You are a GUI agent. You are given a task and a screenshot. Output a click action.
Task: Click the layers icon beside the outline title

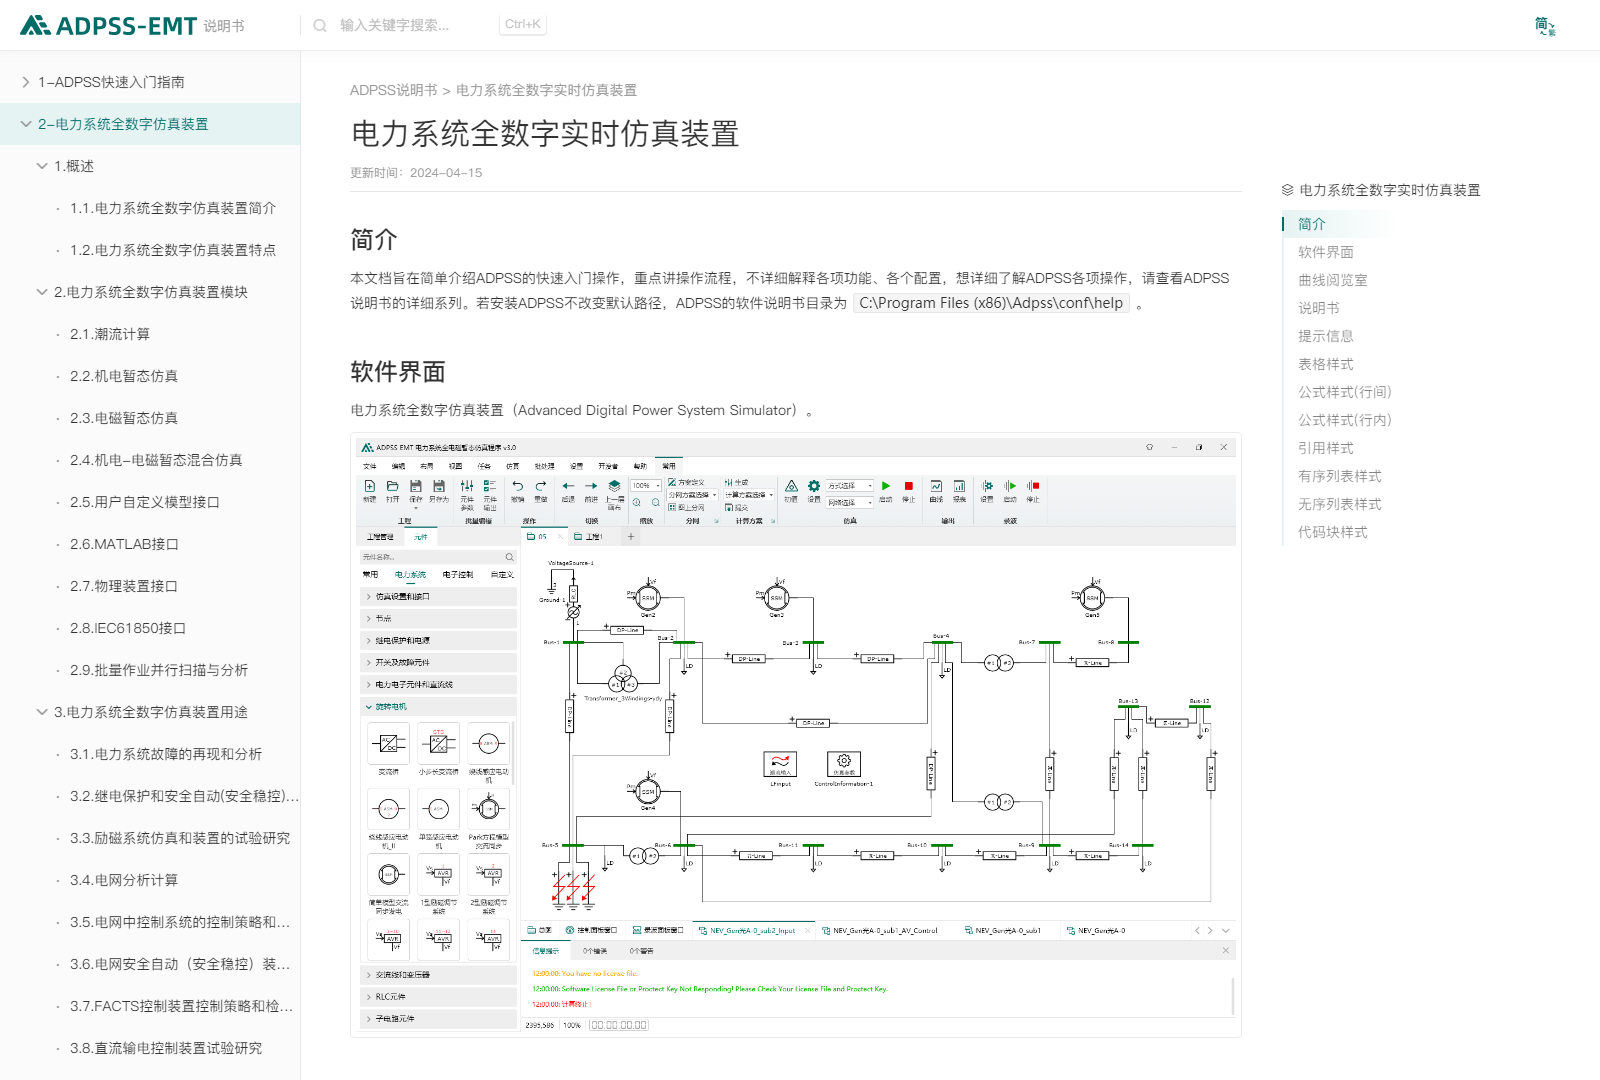(1287, 190)
